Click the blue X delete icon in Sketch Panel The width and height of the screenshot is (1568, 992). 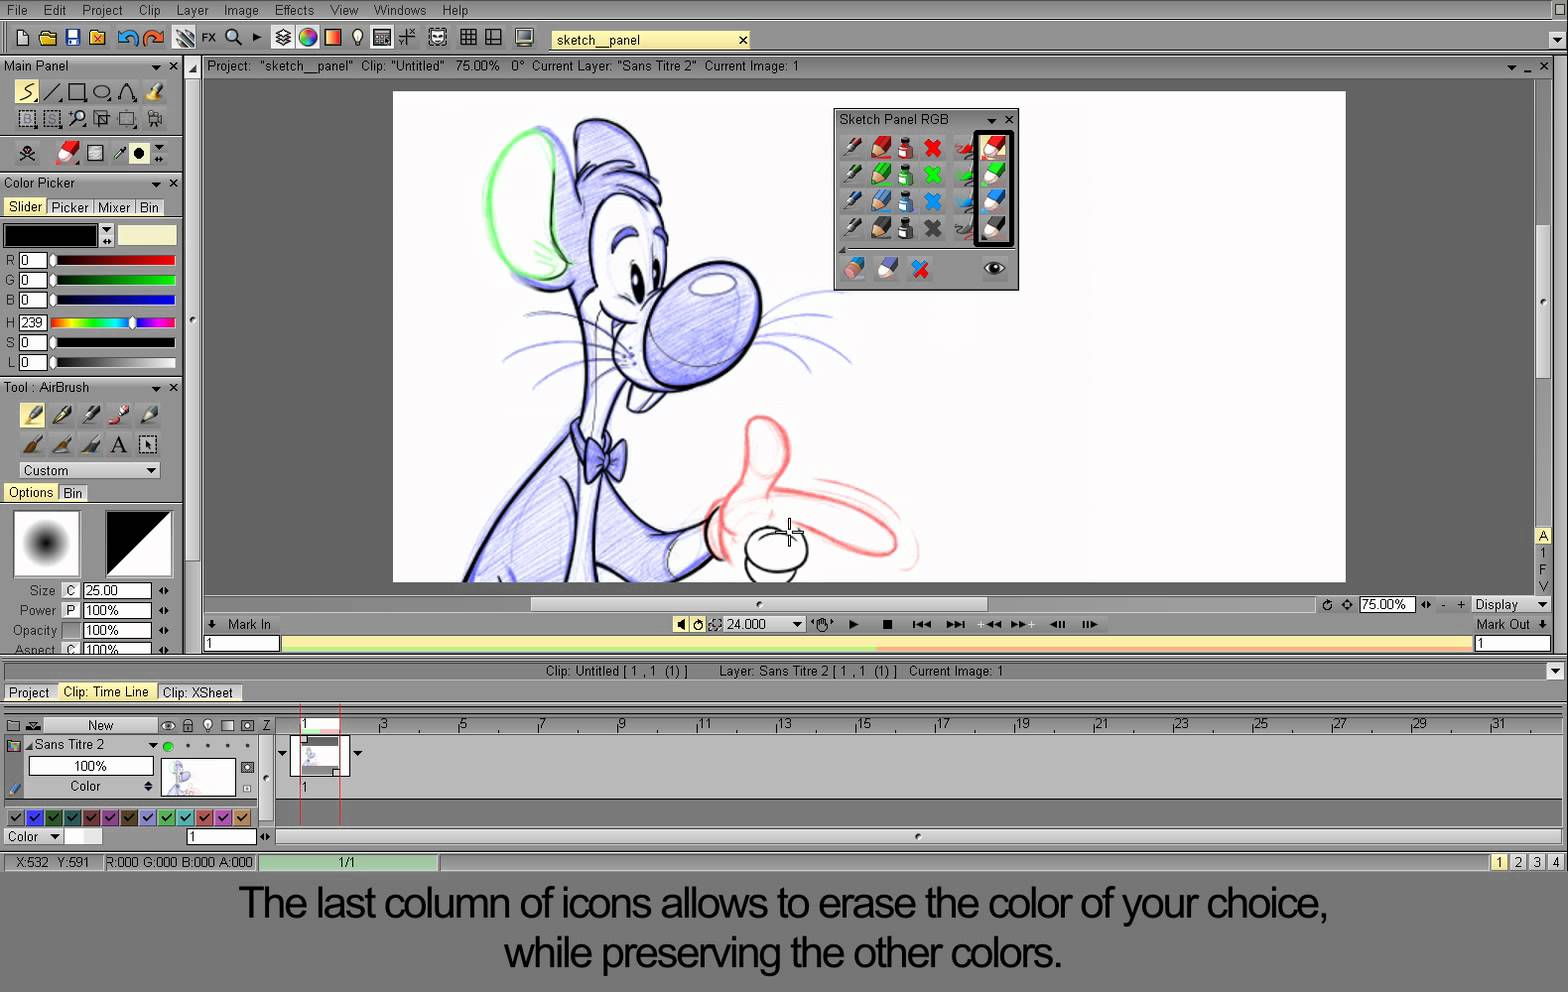coord(933,201)
